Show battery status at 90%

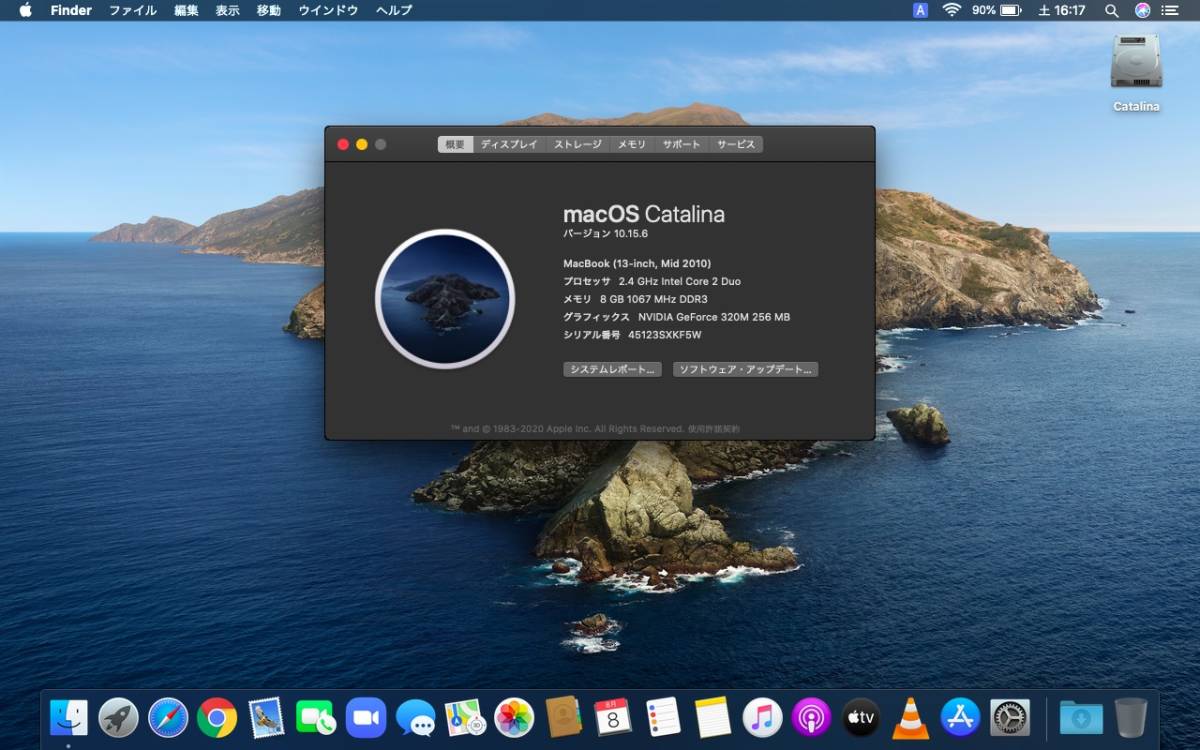point(996,10)
